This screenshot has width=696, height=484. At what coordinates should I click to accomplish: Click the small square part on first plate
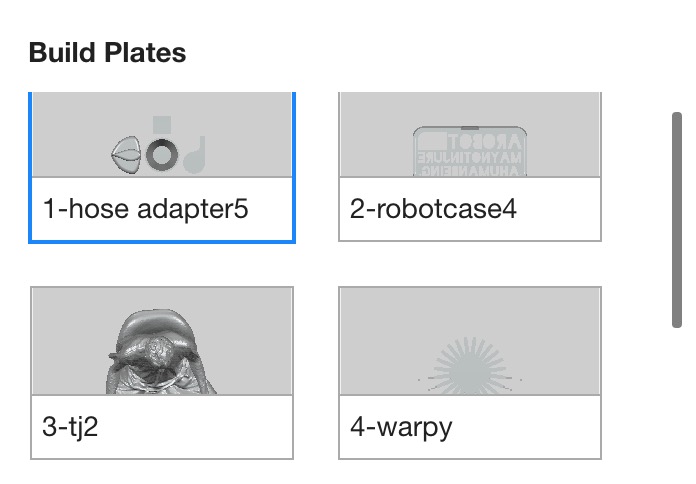click(x=162, y=126)
